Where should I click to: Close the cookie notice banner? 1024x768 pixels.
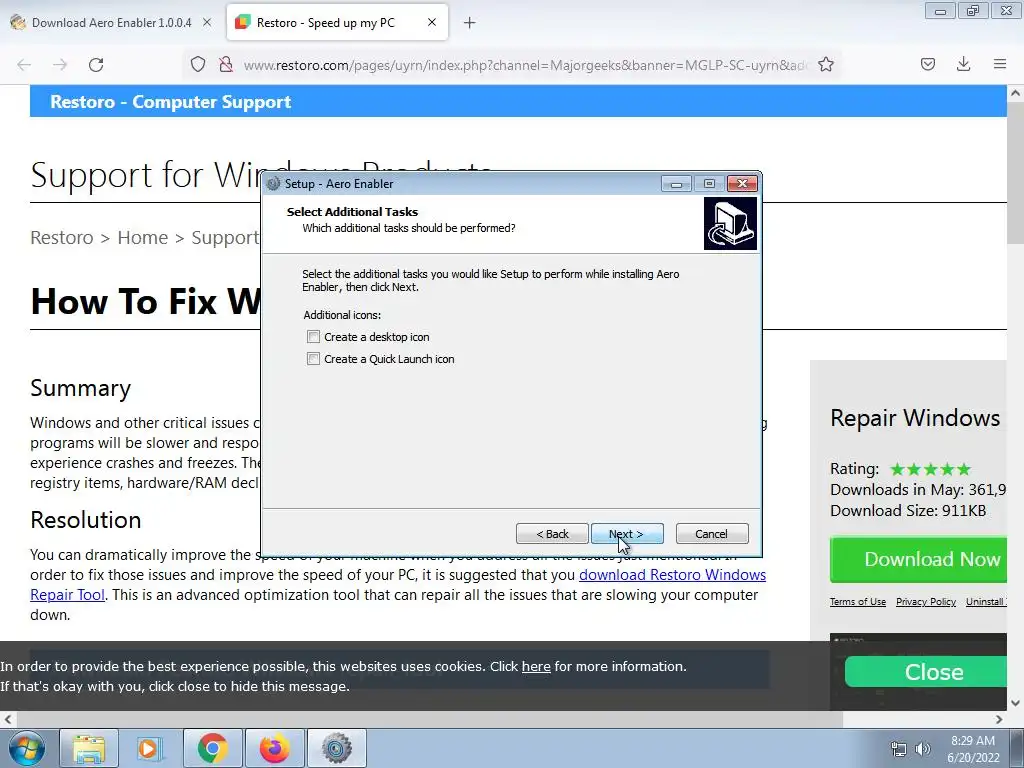click(927, 672)
